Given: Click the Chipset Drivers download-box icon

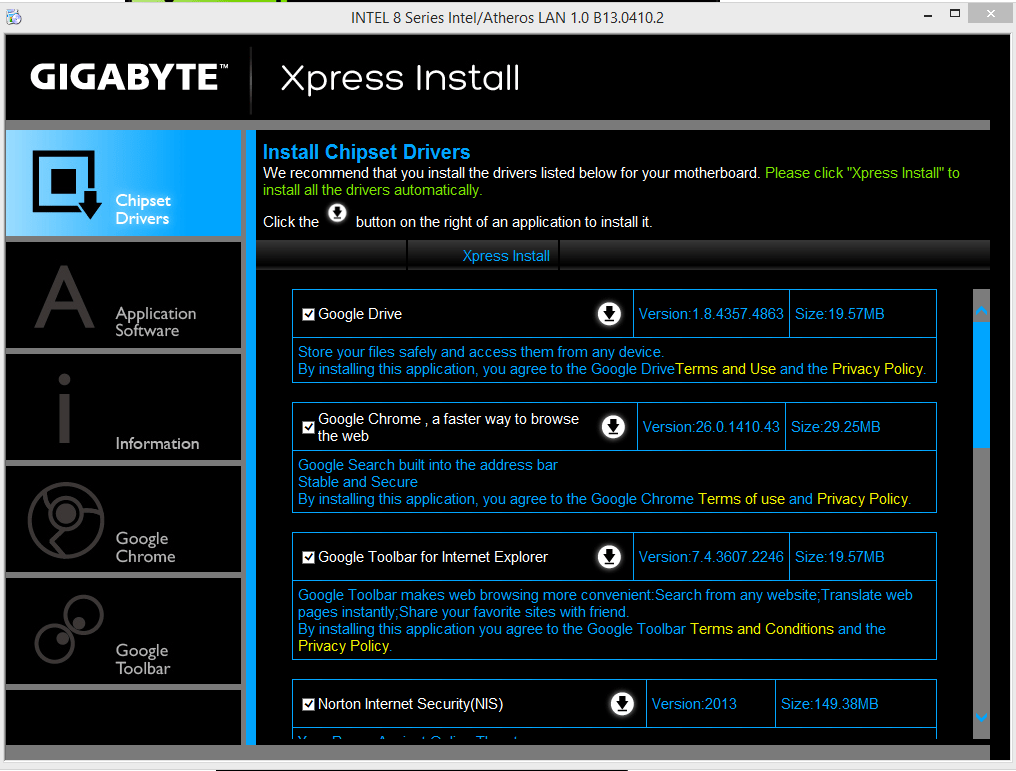Looking at the screenshot, I should (x=67, y=185).
